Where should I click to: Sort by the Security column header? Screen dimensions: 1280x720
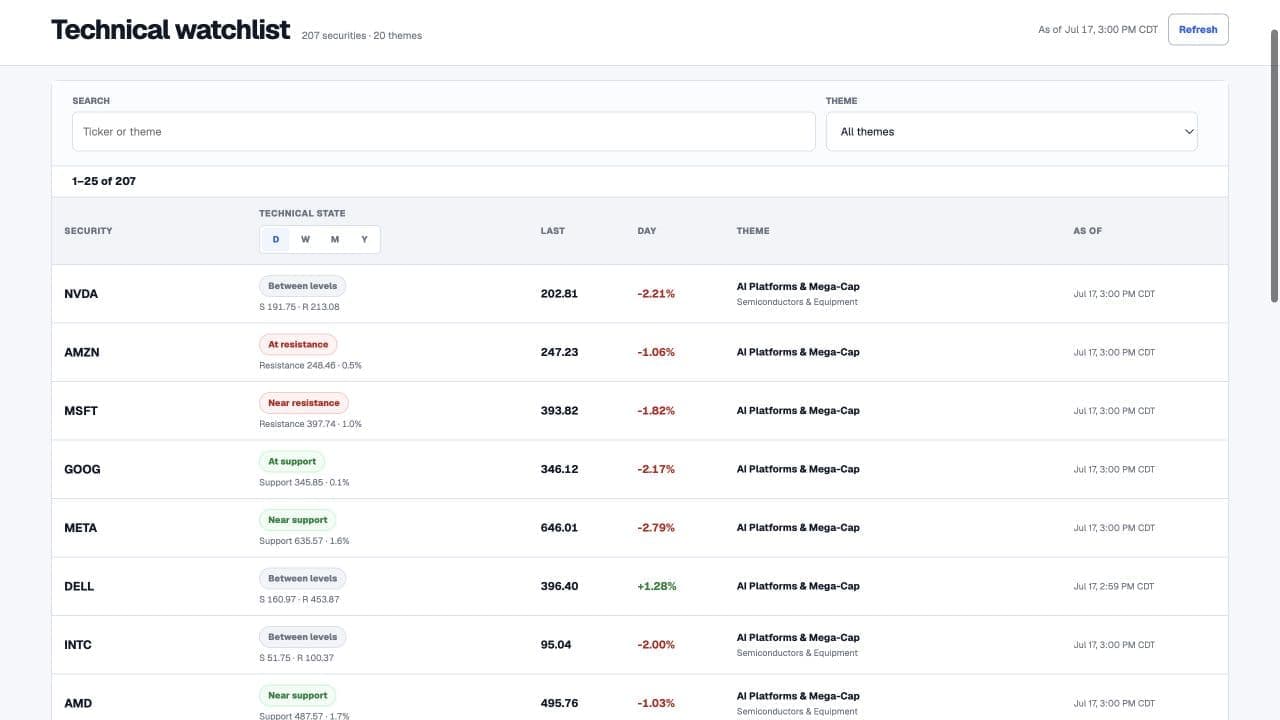point(88,231)
